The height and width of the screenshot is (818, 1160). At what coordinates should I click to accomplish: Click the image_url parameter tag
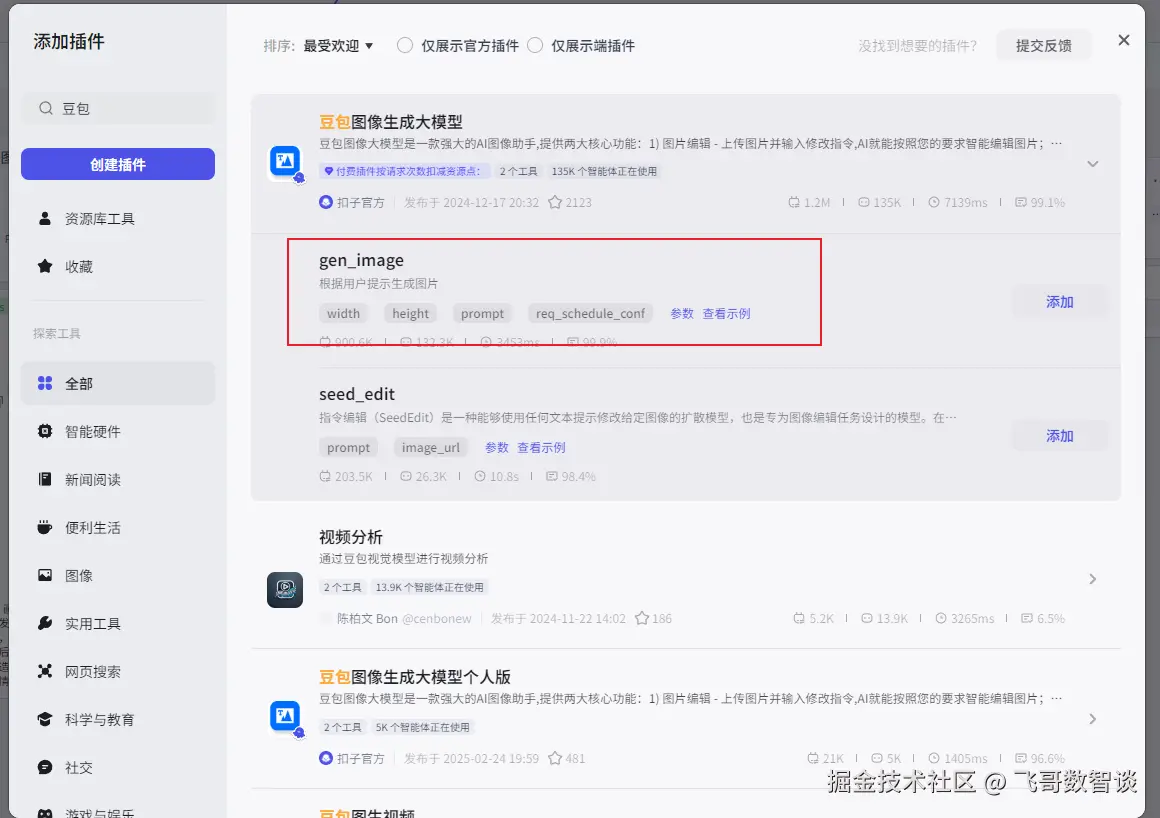point(431,447)
